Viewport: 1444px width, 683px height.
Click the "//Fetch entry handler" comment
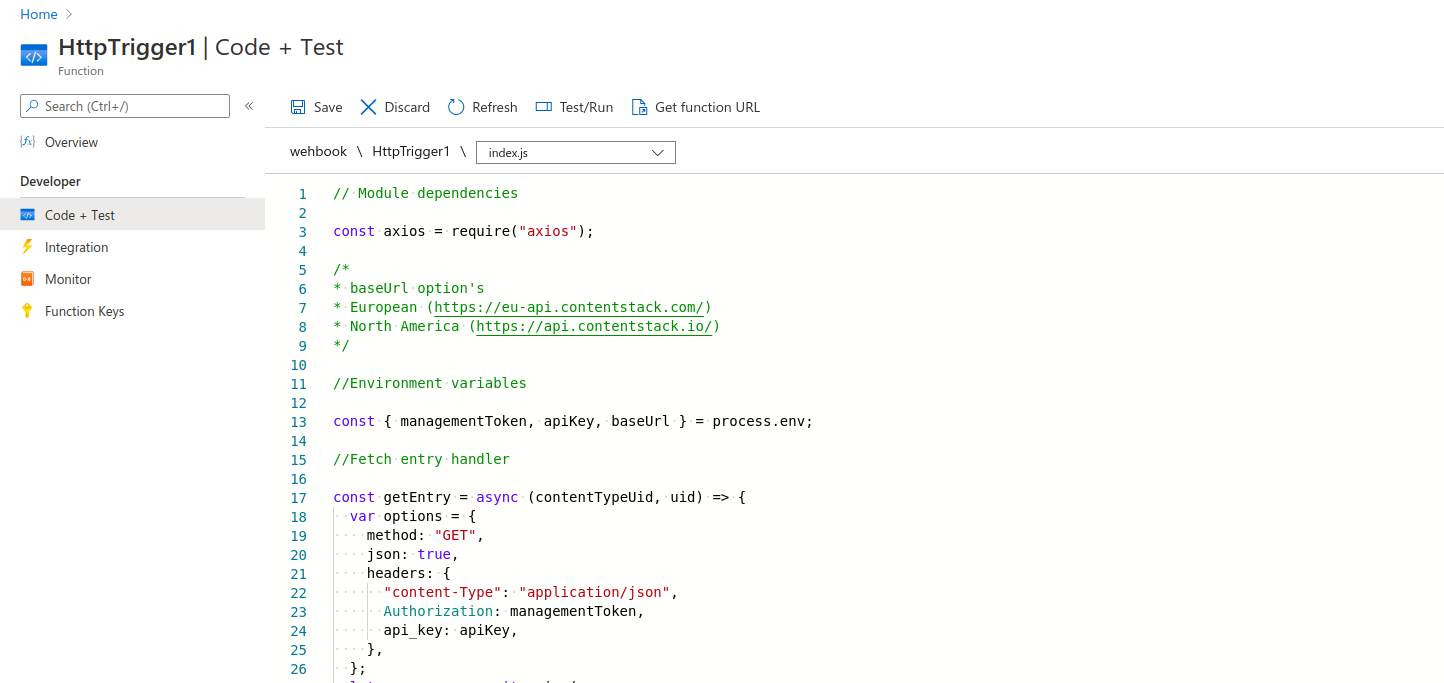(422, 459)
